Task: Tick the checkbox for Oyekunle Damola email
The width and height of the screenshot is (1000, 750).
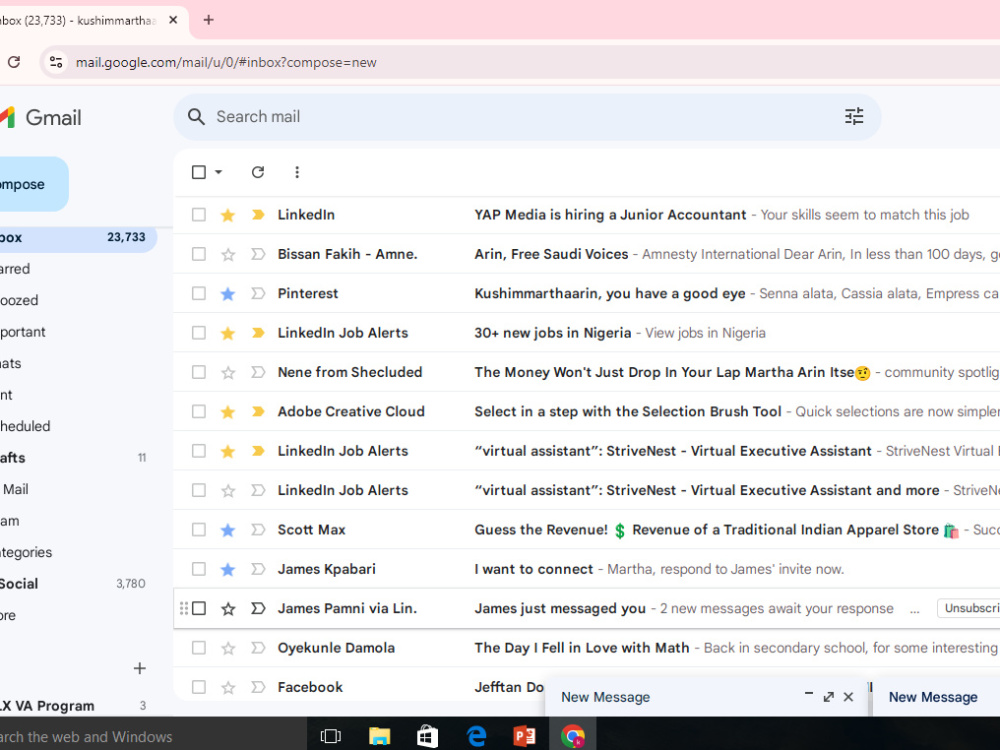Action: coord(199,648)
